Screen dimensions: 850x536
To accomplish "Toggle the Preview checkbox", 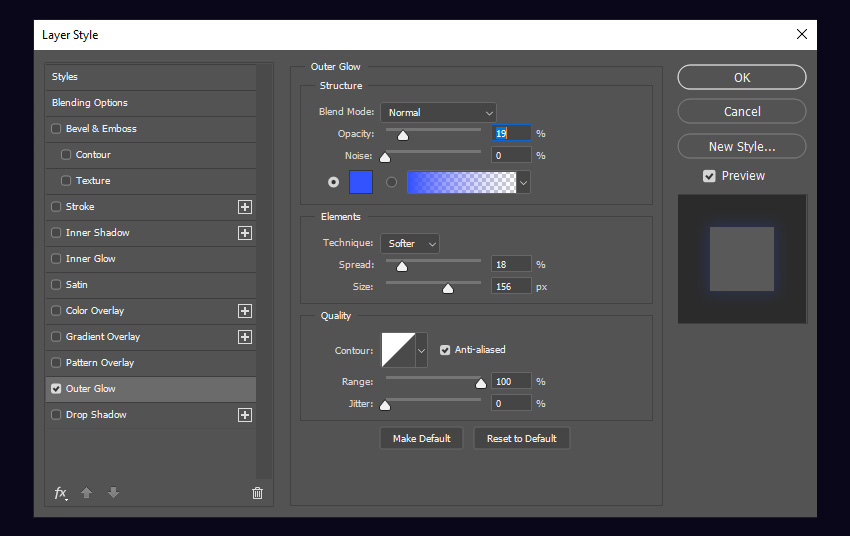I will click(x=709, y=176).
